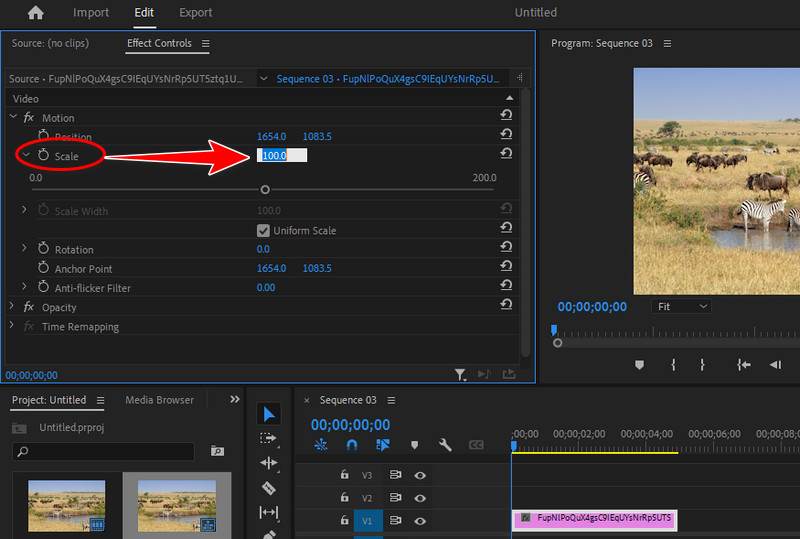Screen dimensions: 800x539
Task: Go to the Home screen icon
Action: (x=35, y=12)
